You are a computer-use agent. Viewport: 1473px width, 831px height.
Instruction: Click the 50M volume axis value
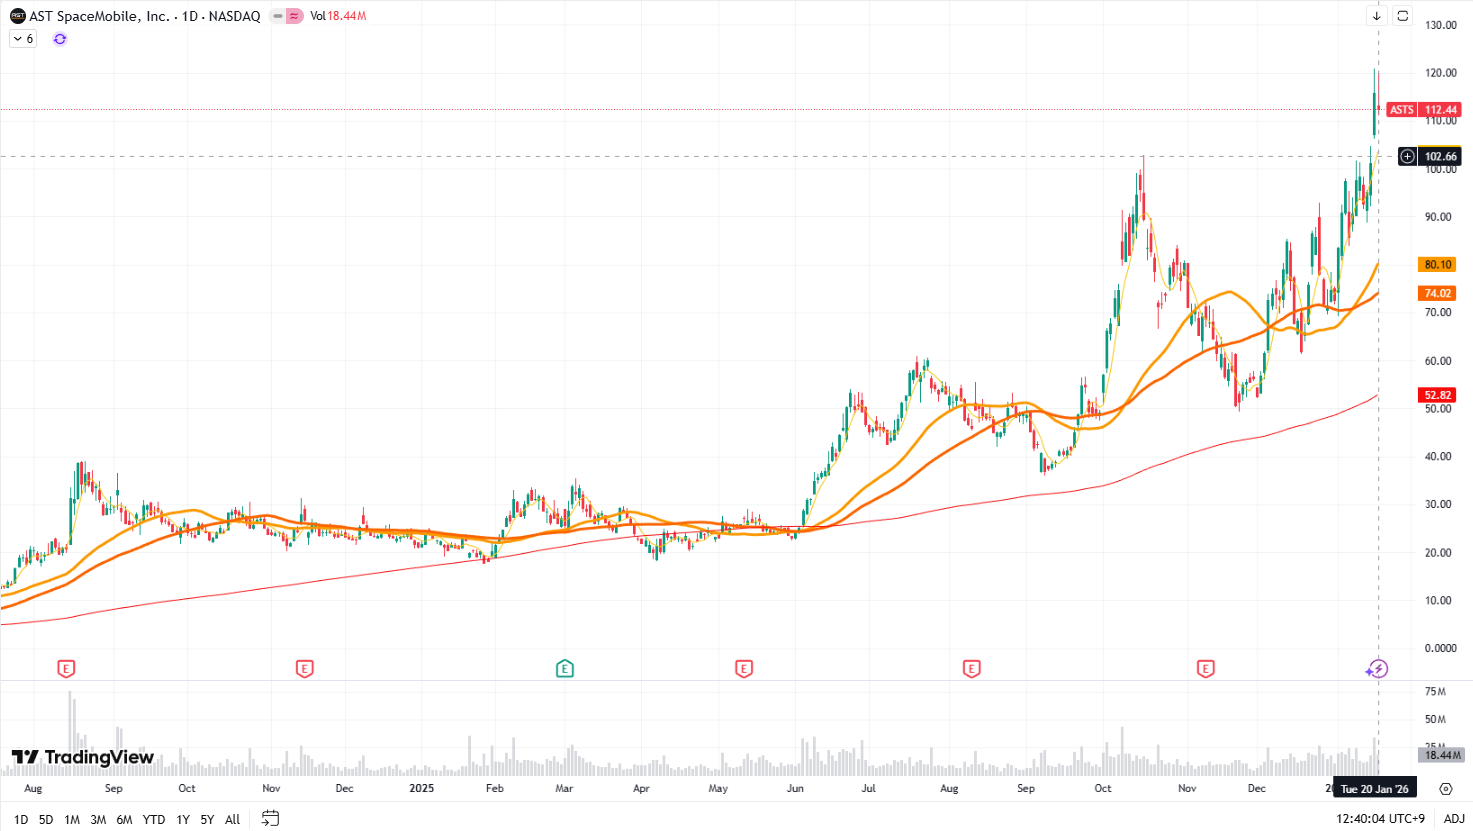click(x=1435, y=720)
